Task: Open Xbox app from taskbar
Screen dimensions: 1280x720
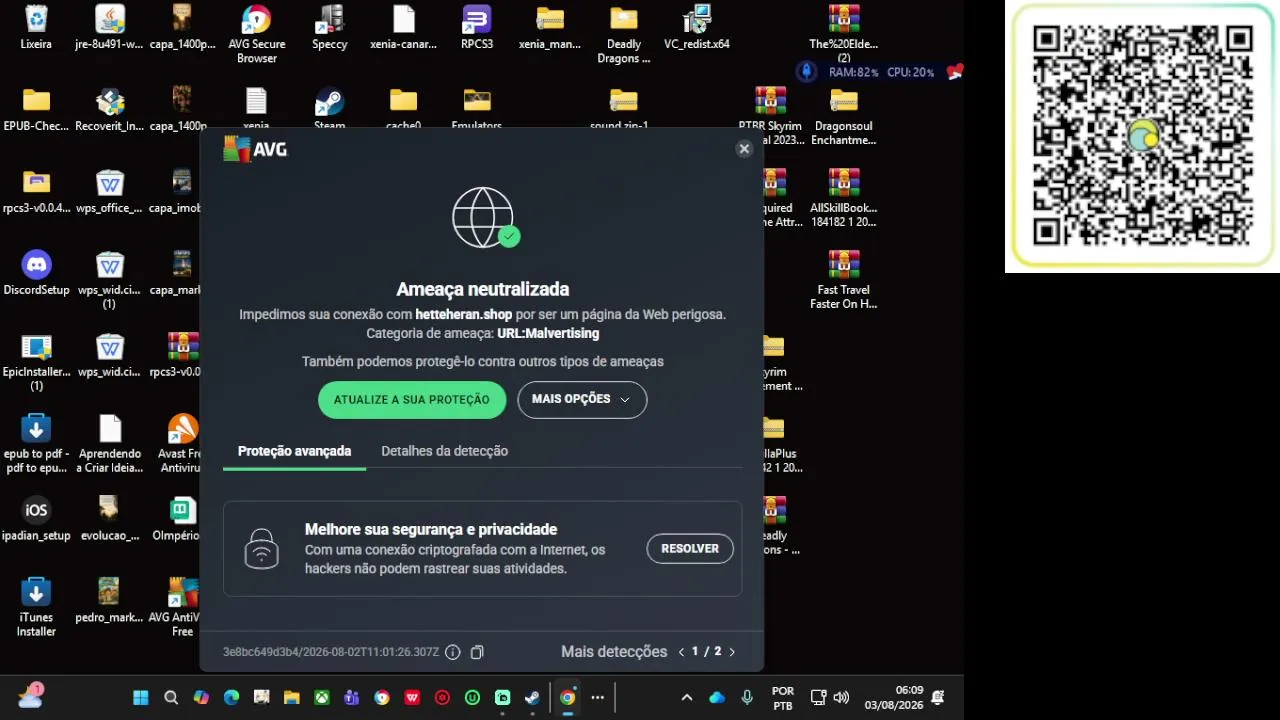Action: tap(322, 698)
